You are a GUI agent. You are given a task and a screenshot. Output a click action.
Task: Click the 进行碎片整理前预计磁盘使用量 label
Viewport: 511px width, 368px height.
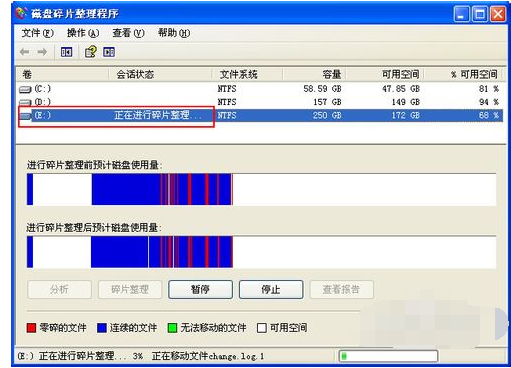coord(94,165)
